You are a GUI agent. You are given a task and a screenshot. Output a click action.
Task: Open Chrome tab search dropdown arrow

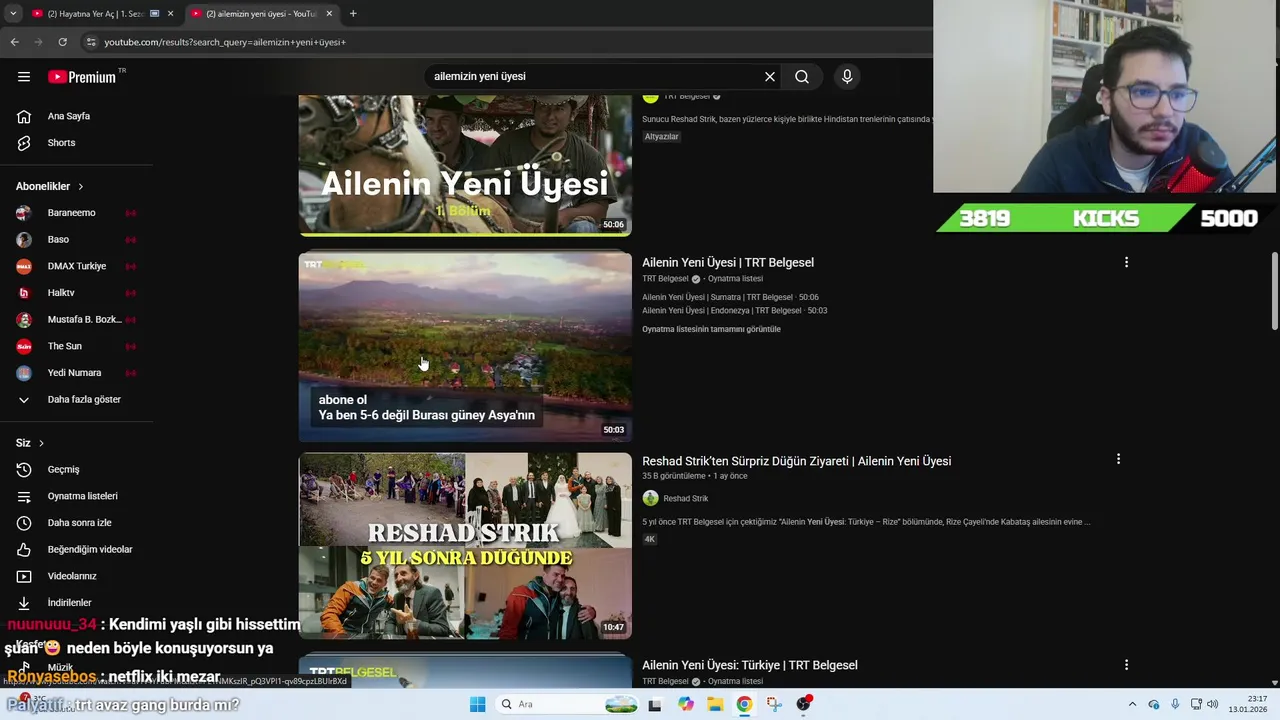click(x=12, y=14)
